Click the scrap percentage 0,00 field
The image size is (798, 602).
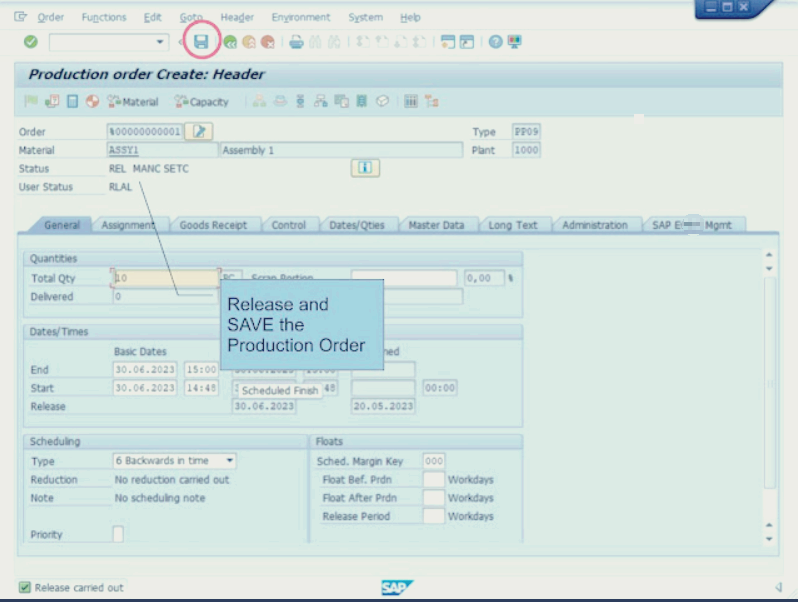[x=484, y=278]
